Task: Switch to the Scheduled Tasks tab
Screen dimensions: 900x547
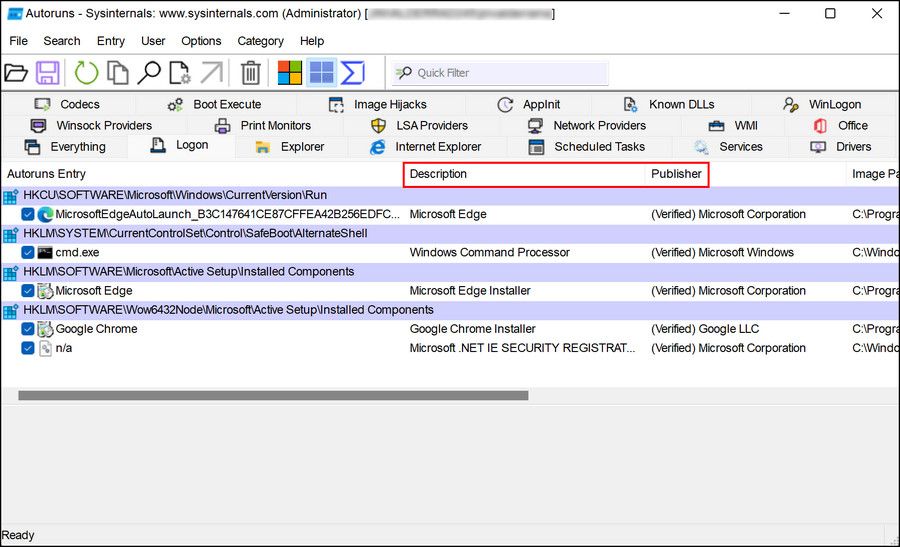Action: click(x=587, y=146)
